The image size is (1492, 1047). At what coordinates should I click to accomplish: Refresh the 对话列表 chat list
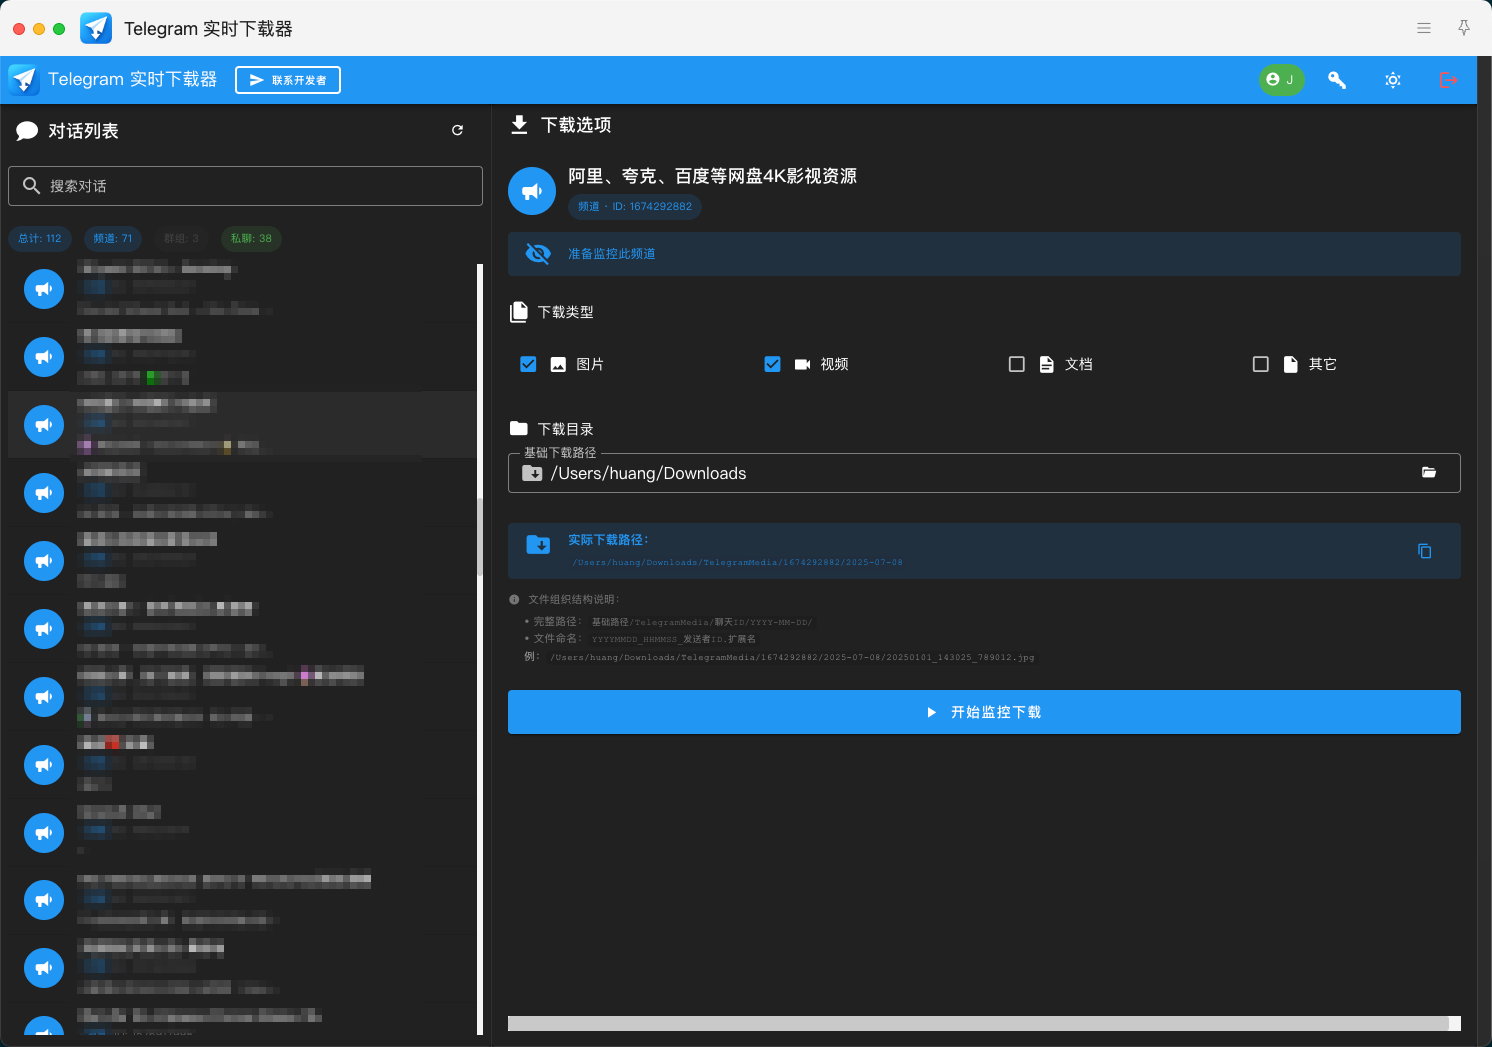(457, 130)
